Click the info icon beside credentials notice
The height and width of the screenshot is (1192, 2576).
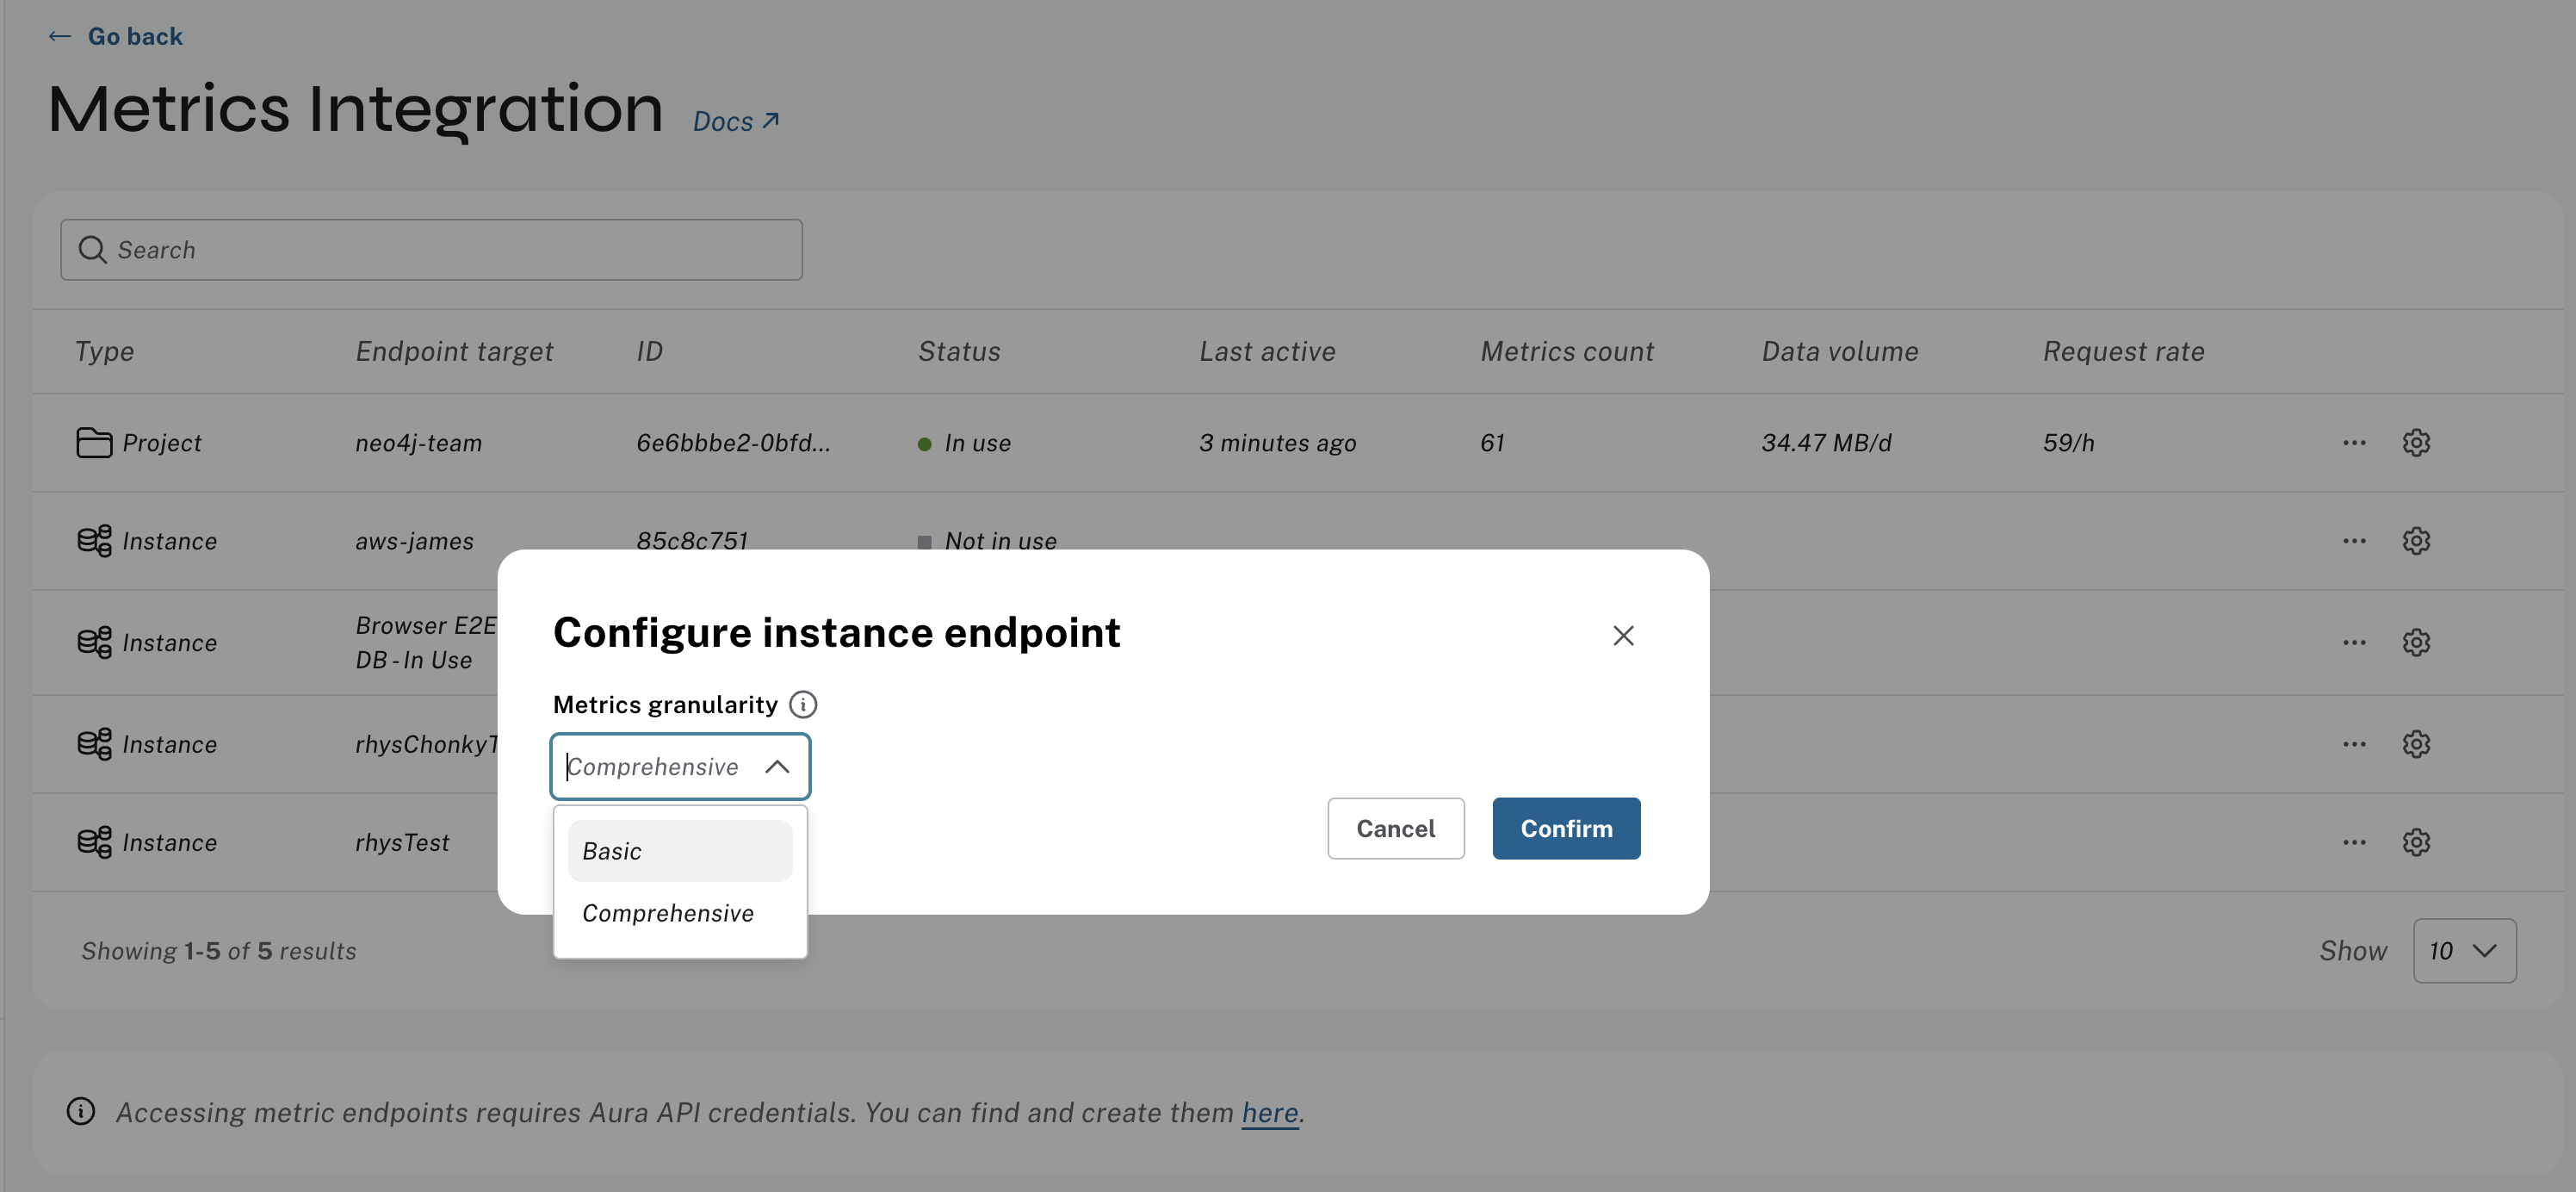81,1112
